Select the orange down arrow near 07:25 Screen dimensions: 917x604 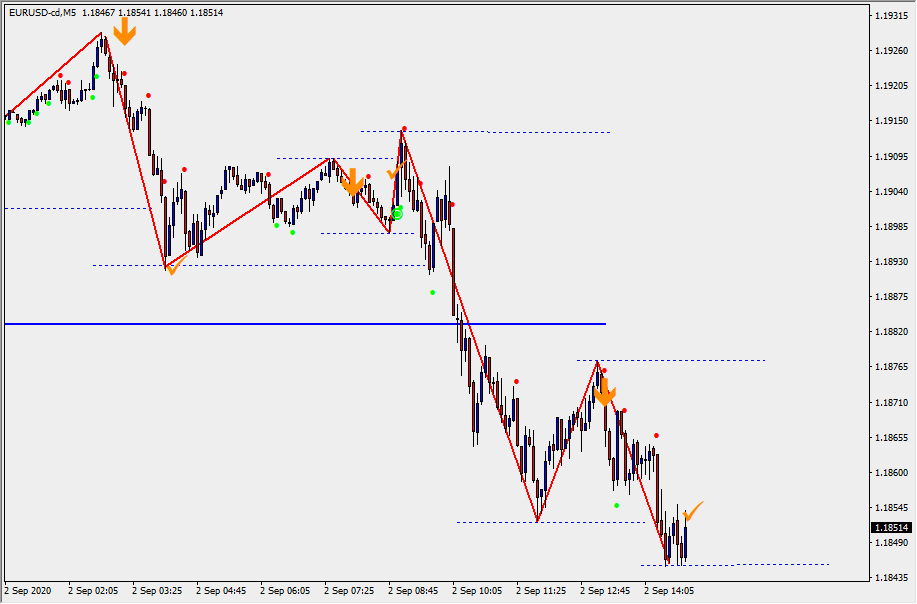352,181
